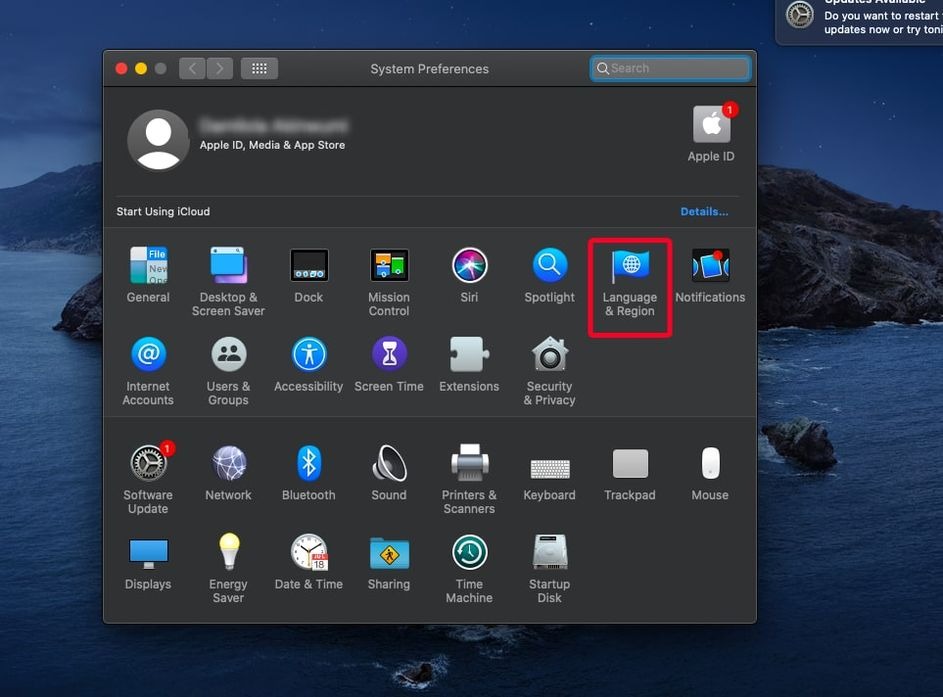This screenshot has width=943, height=697.
Task: Select the Notifications preference icon
Action: click(x=710, y=265)
